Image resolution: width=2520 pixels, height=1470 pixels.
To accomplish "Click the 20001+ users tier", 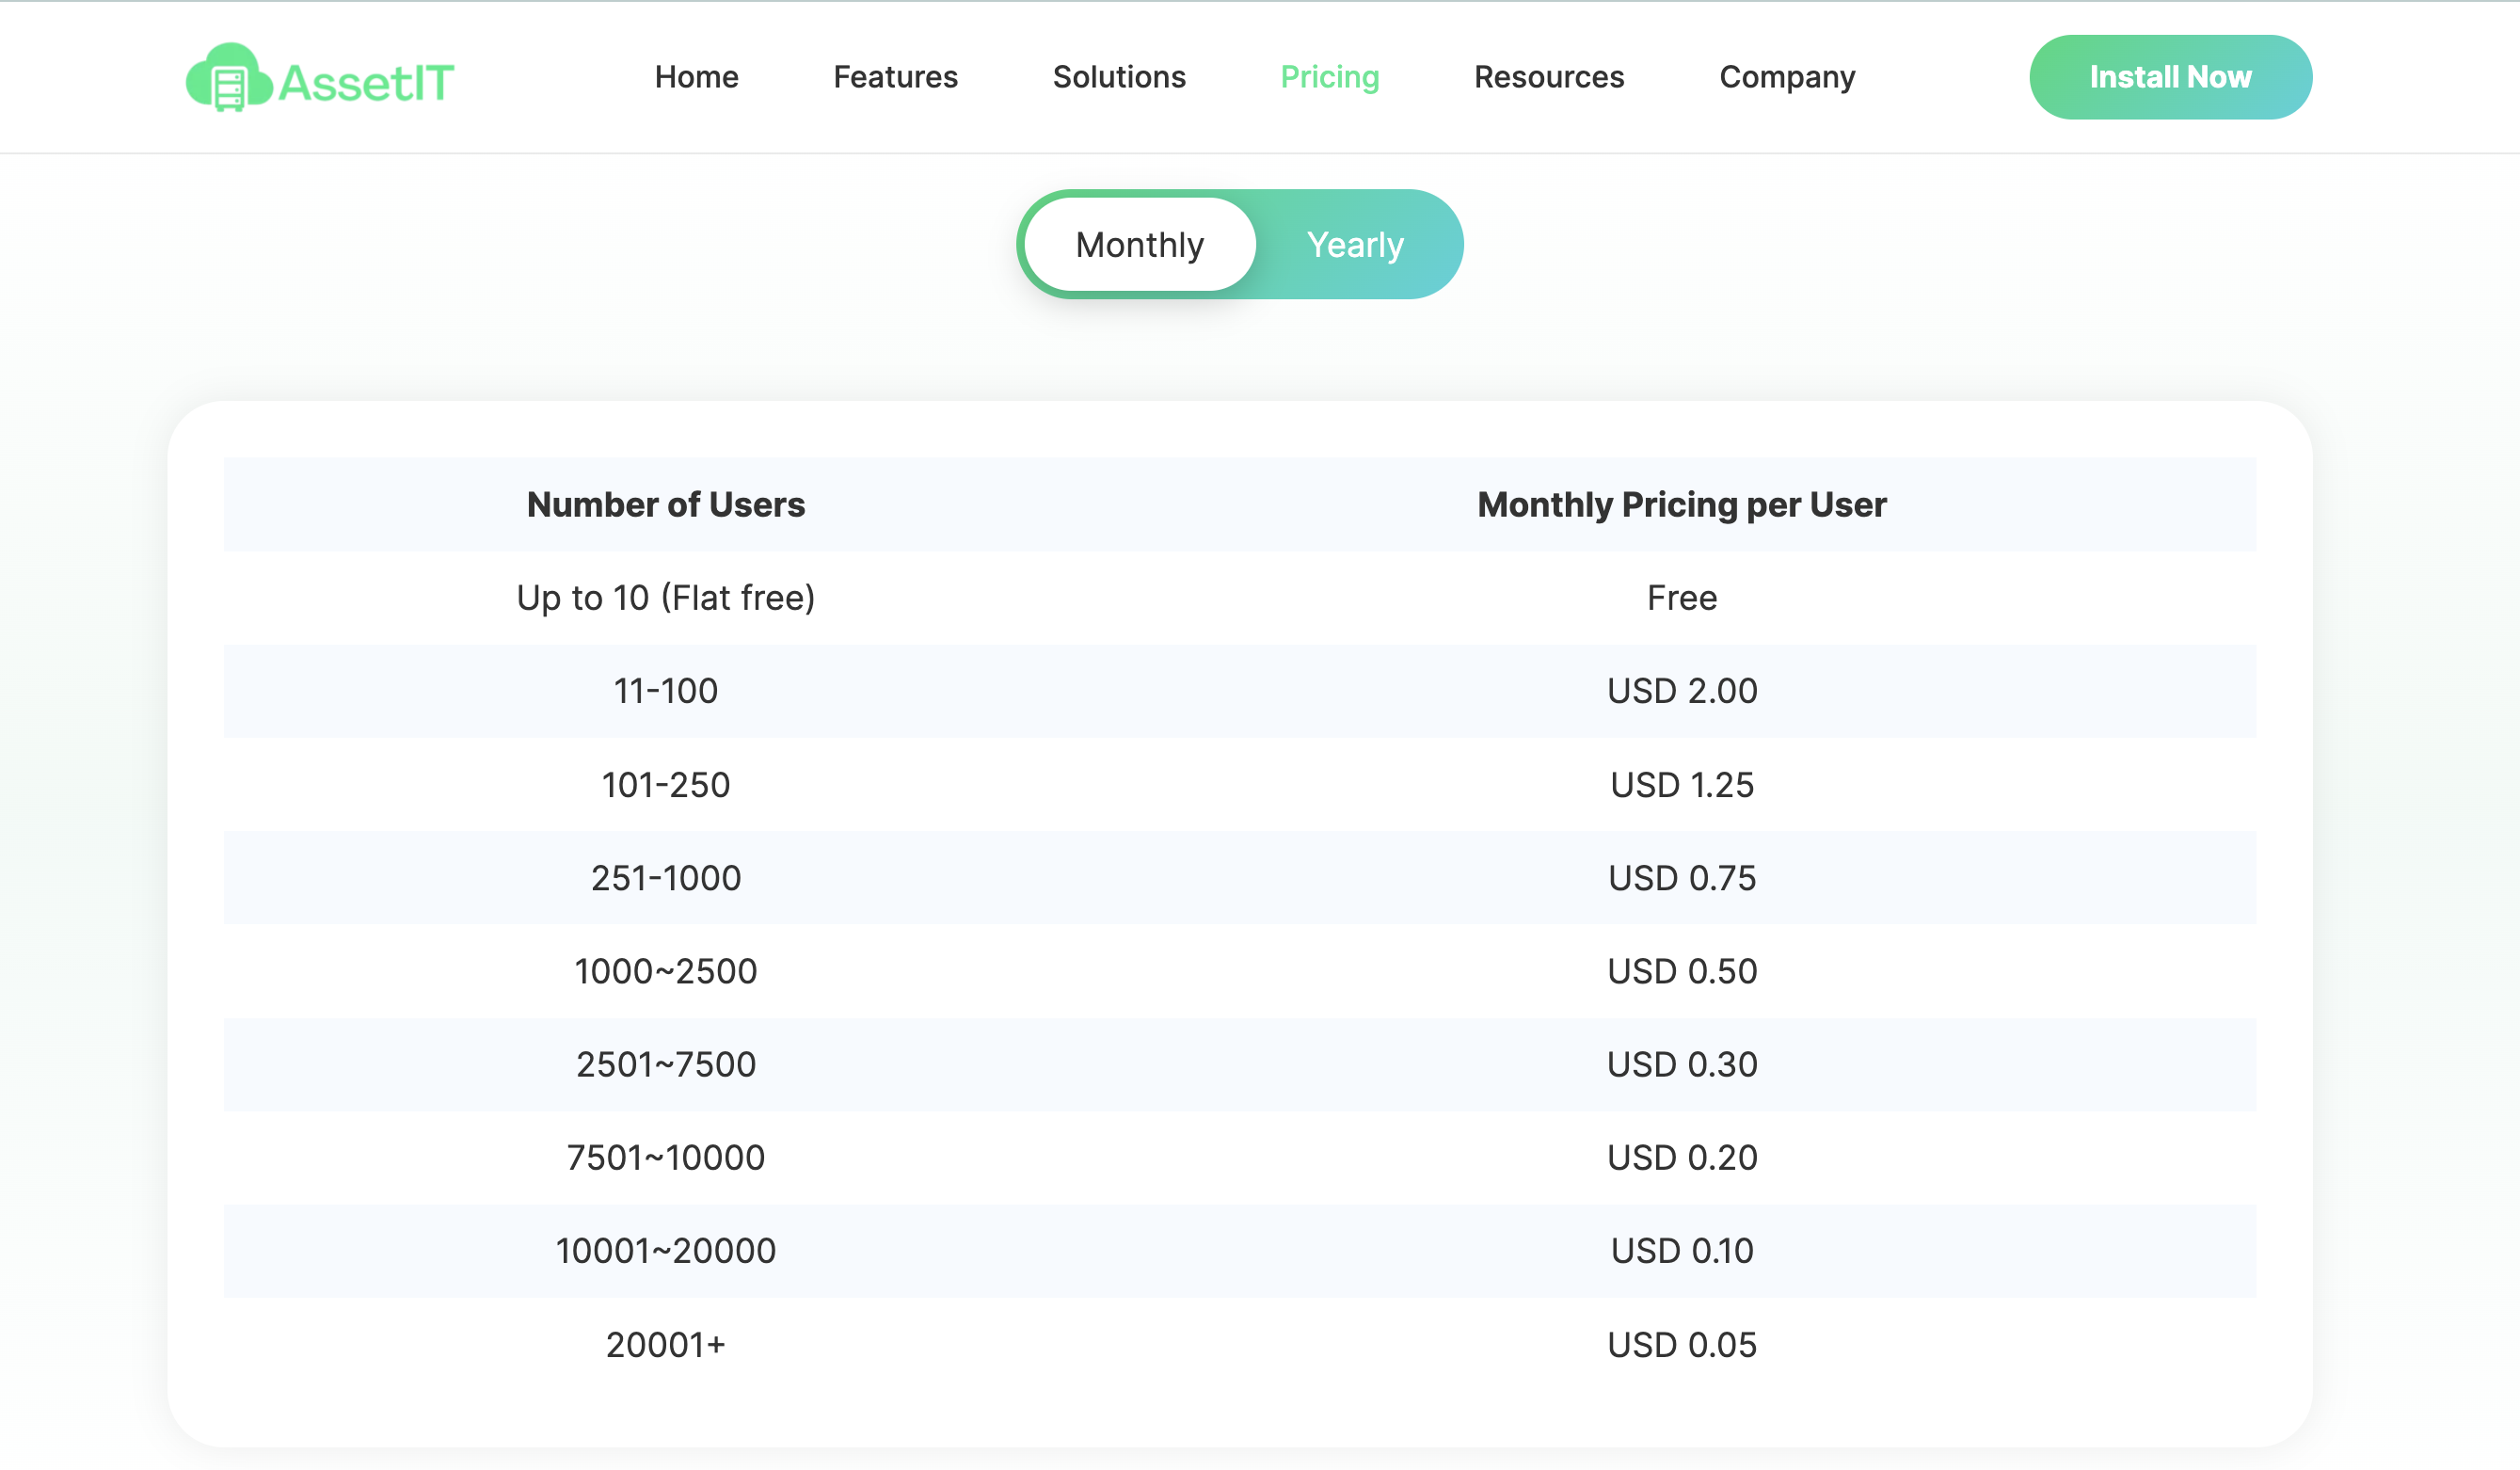I will 666,1345.
